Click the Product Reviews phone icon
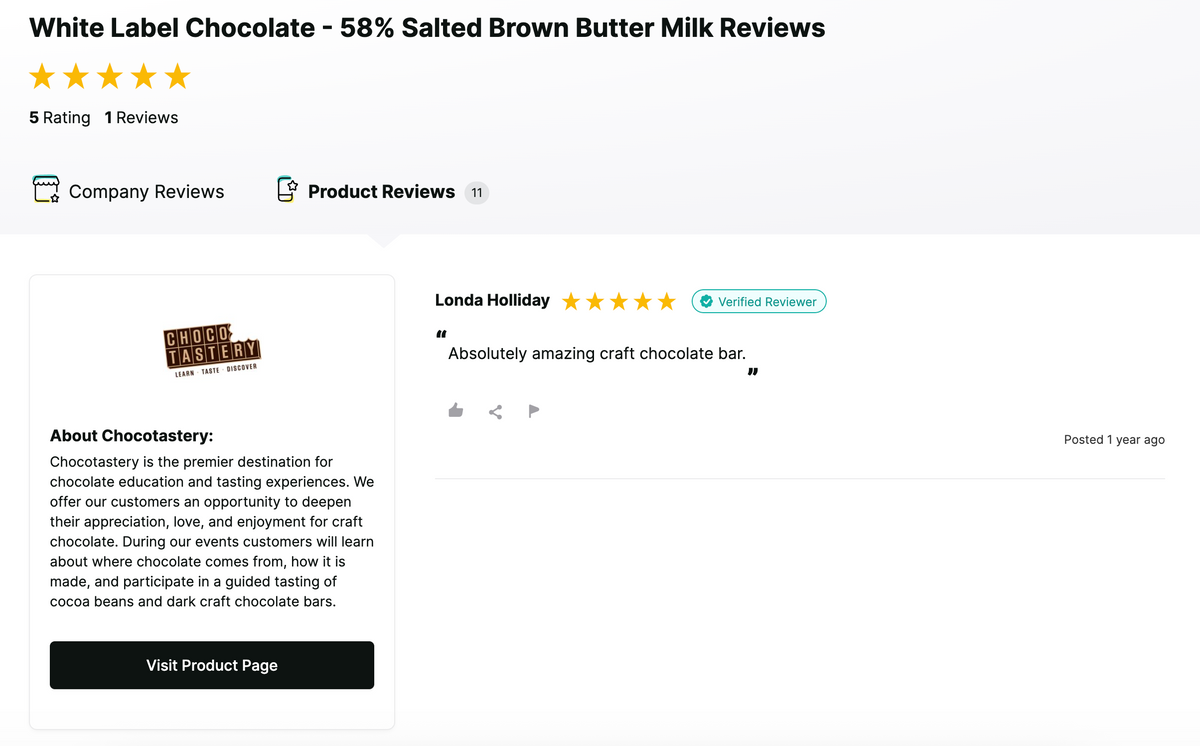1200x746 pixels. point(288,190)
